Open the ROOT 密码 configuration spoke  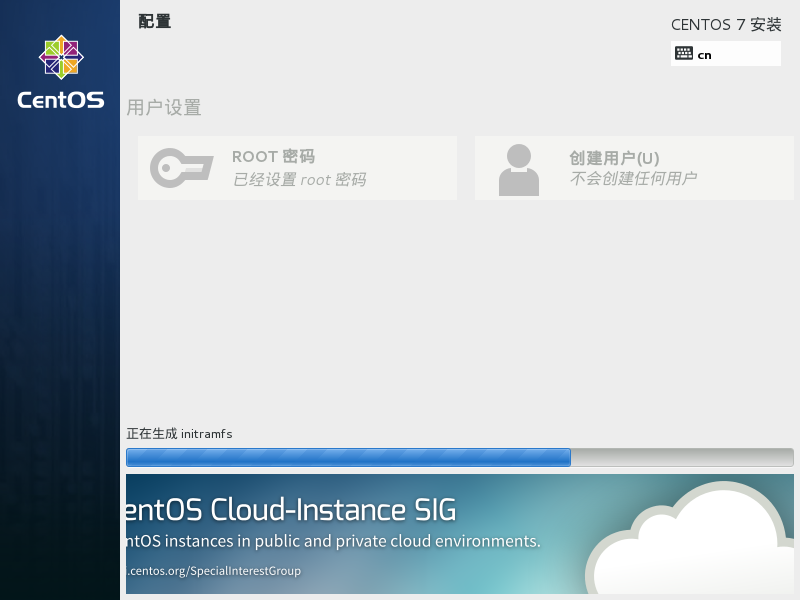coord(297,168)
